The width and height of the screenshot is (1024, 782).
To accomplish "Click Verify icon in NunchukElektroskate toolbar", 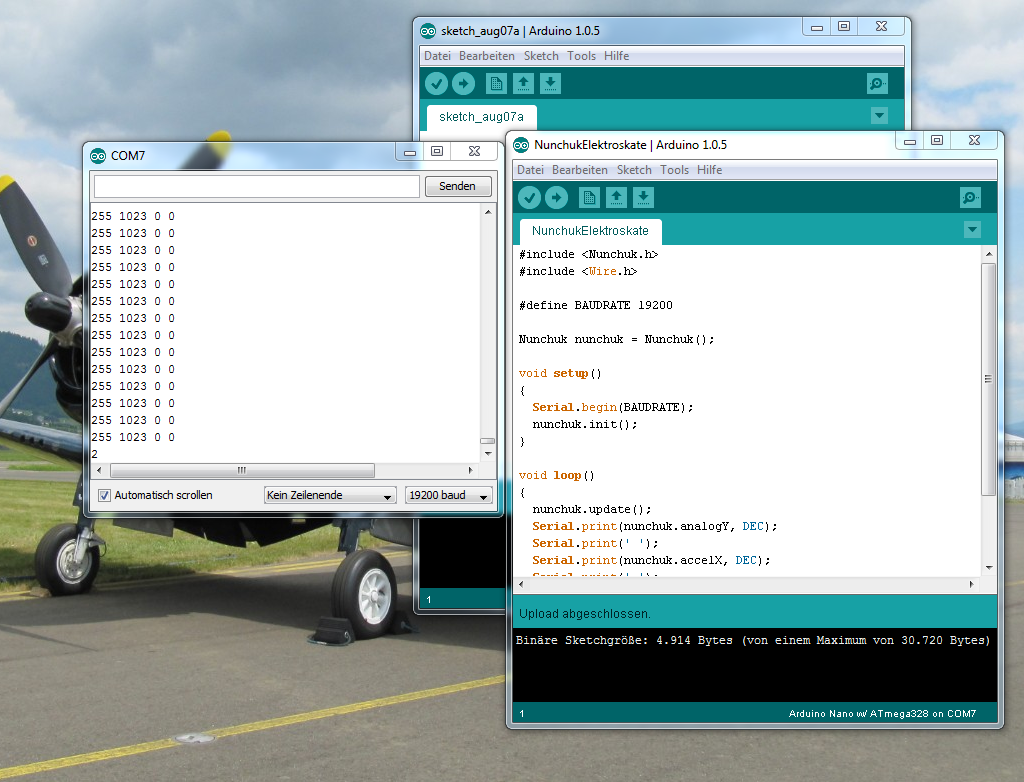I will point(530,198).
